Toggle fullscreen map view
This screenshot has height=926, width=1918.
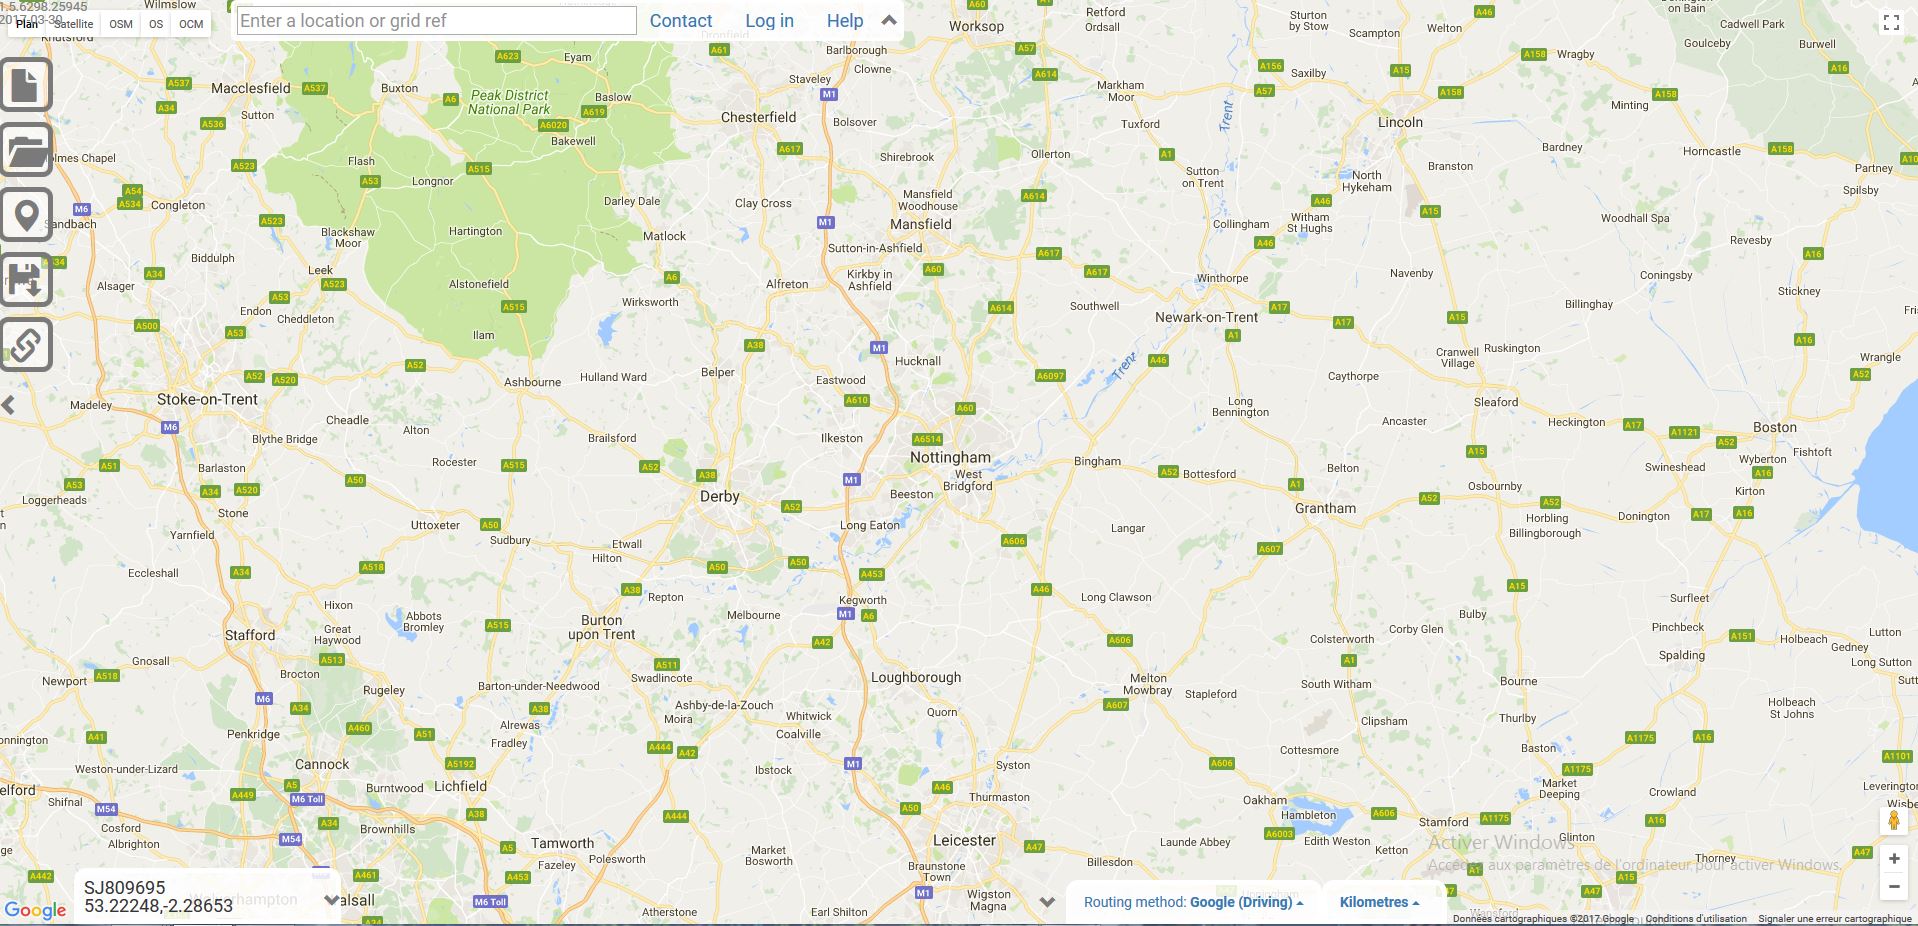(x=1891, y=23)
